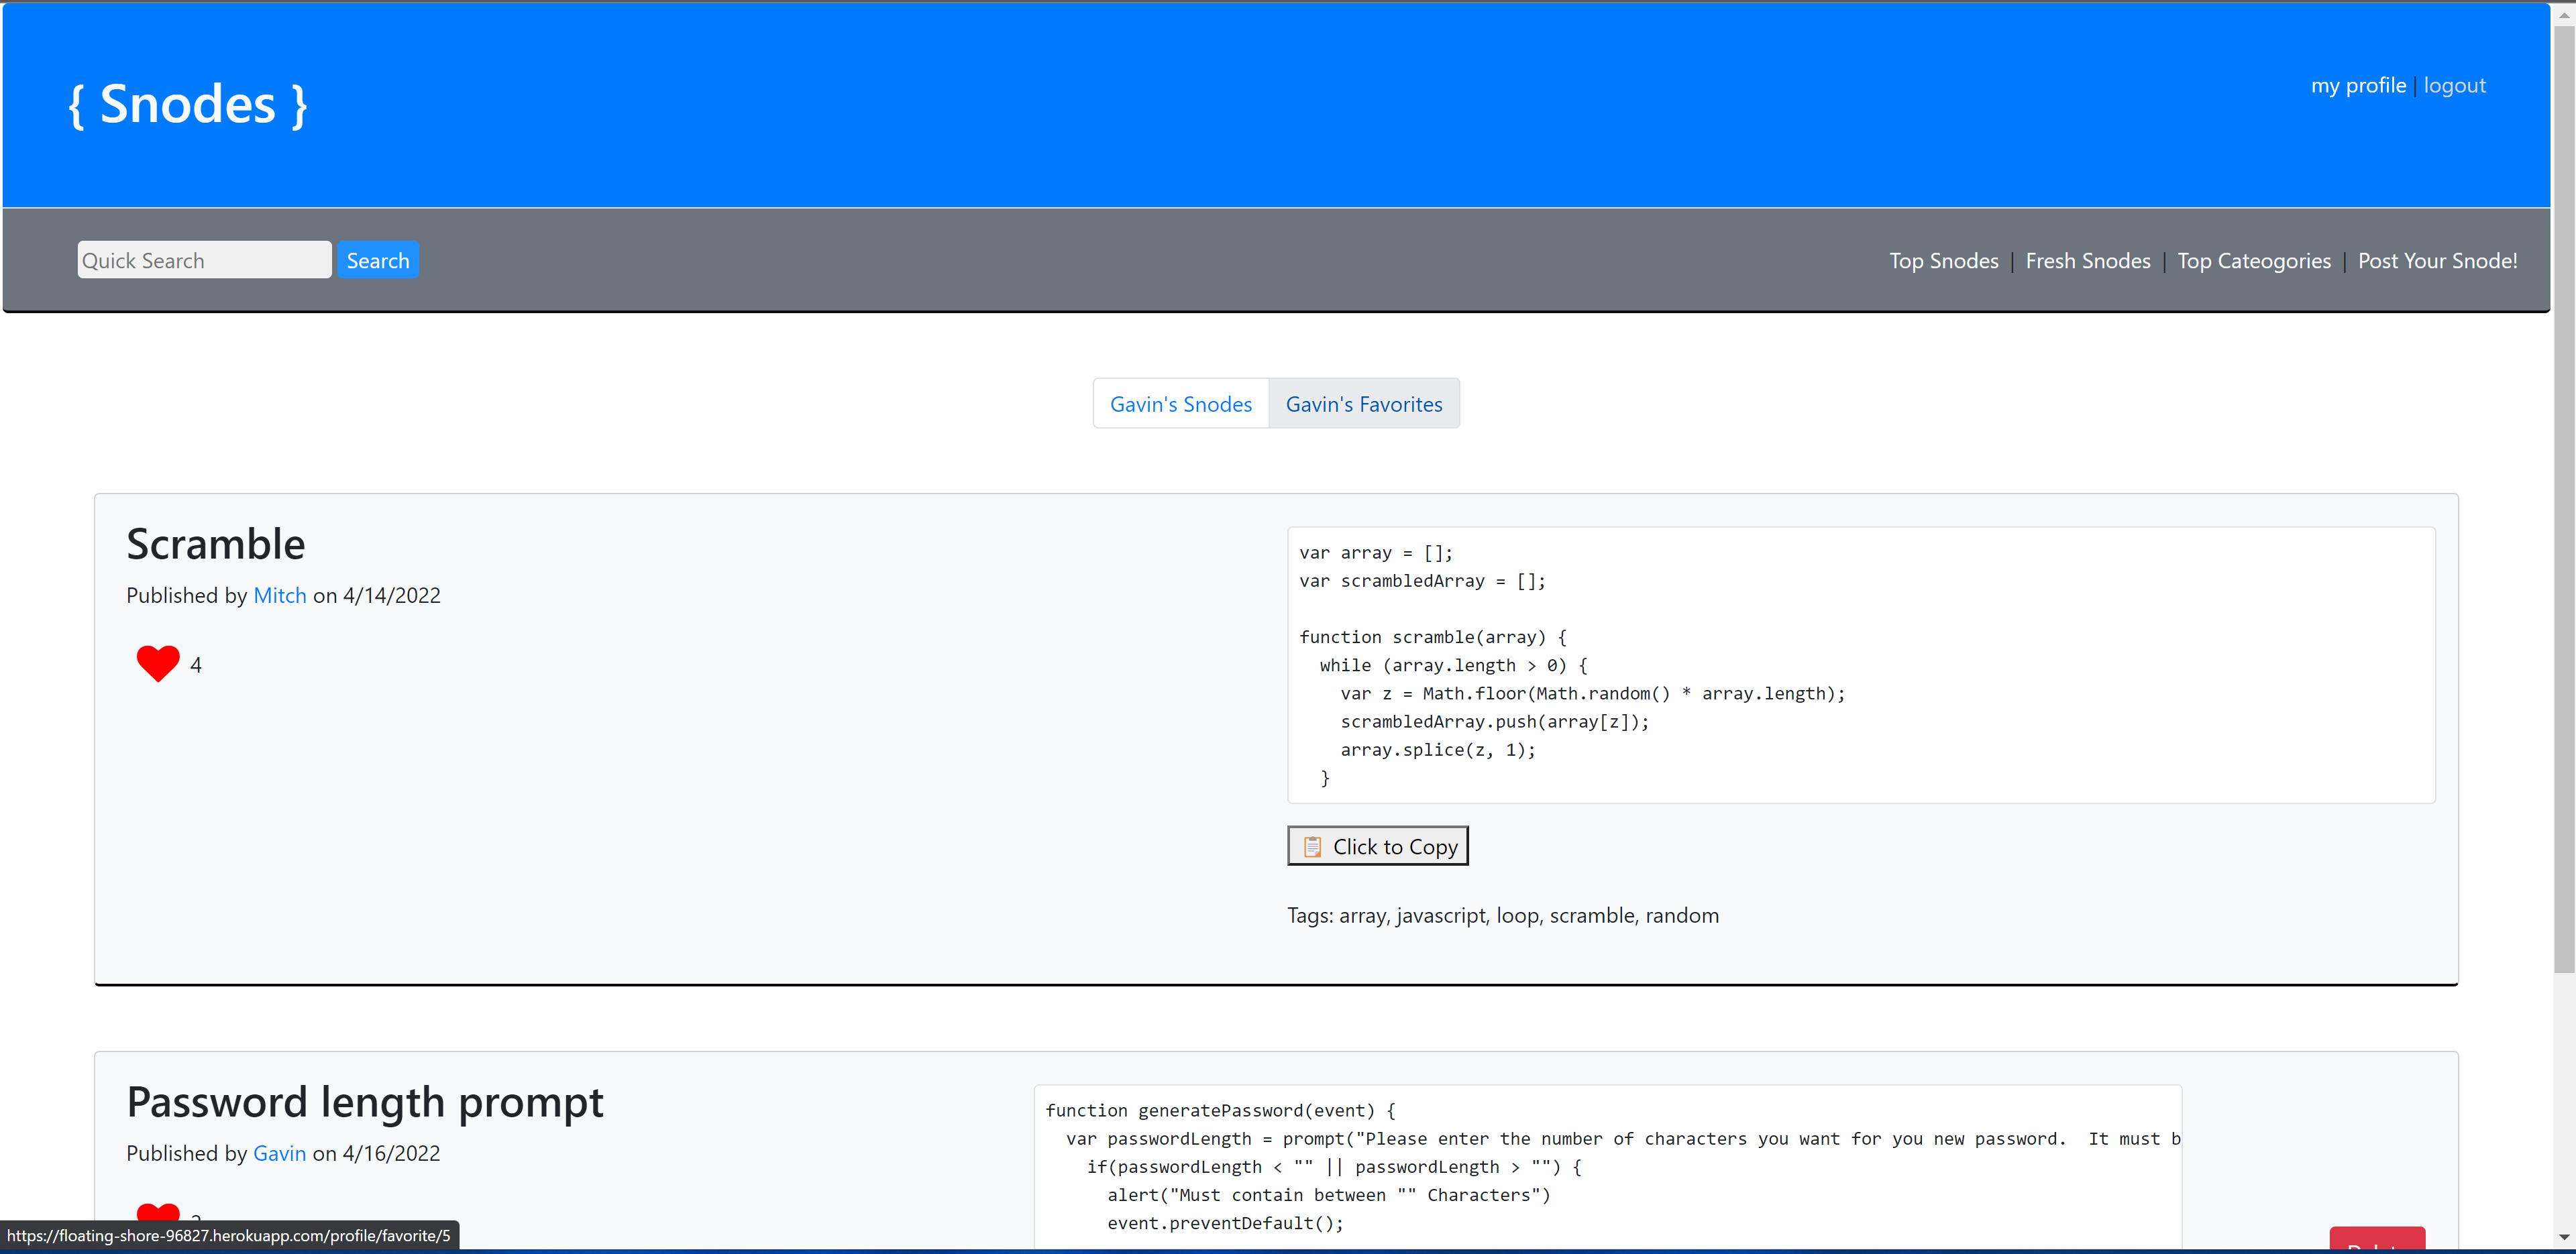Open Fresh Snodes
Viewport: 2576px width, 1254px height.
click(x=2088, y=260)
